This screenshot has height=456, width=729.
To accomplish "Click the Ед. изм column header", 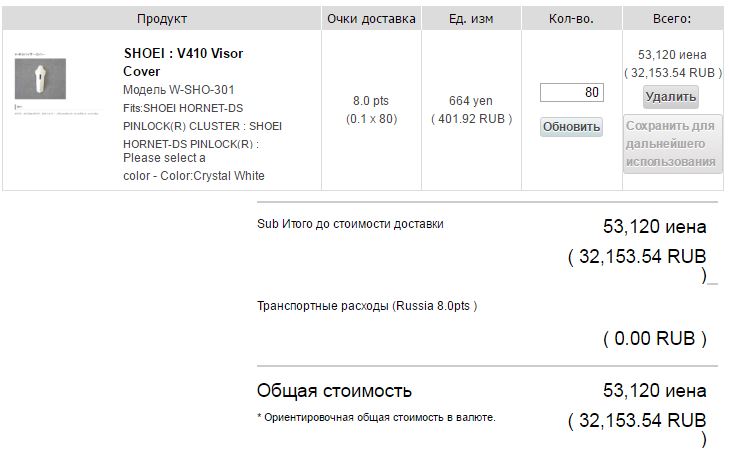I will click(471, 19).
